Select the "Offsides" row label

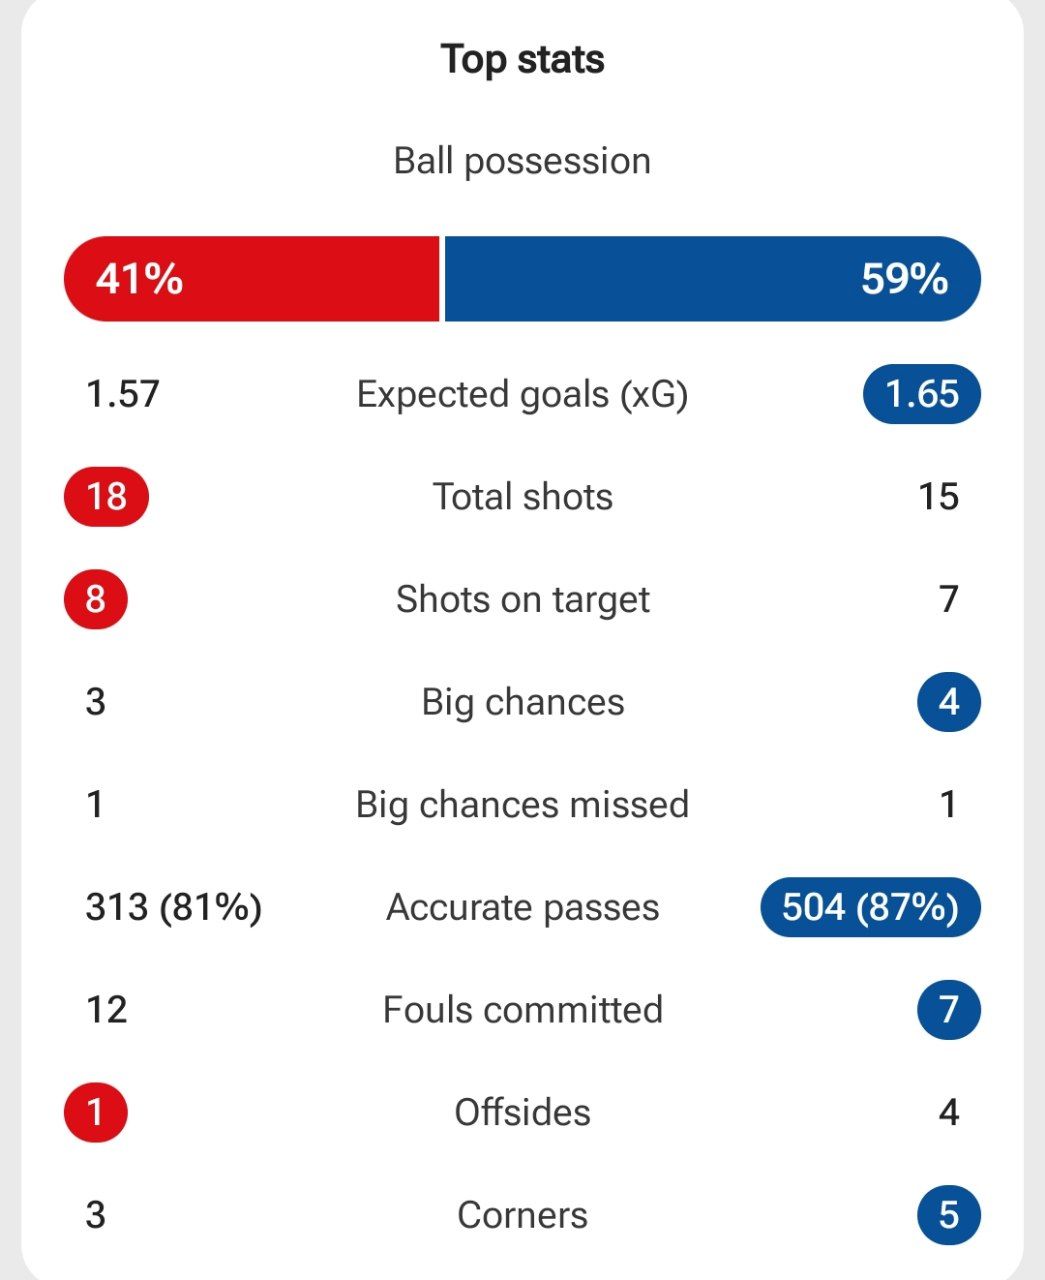[x=522, y=1112]
